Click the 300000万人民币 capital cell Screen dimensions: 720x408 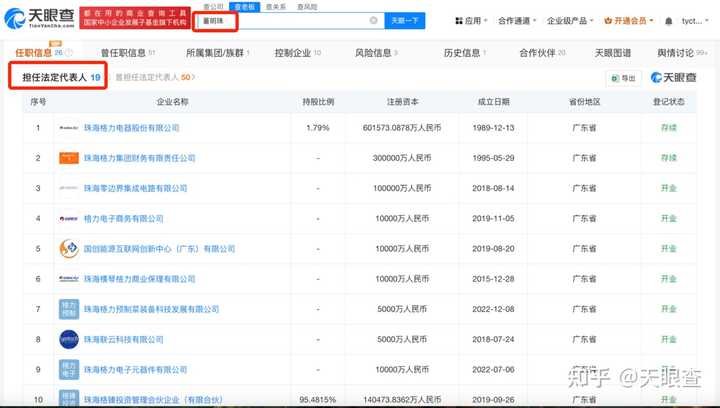402,158
